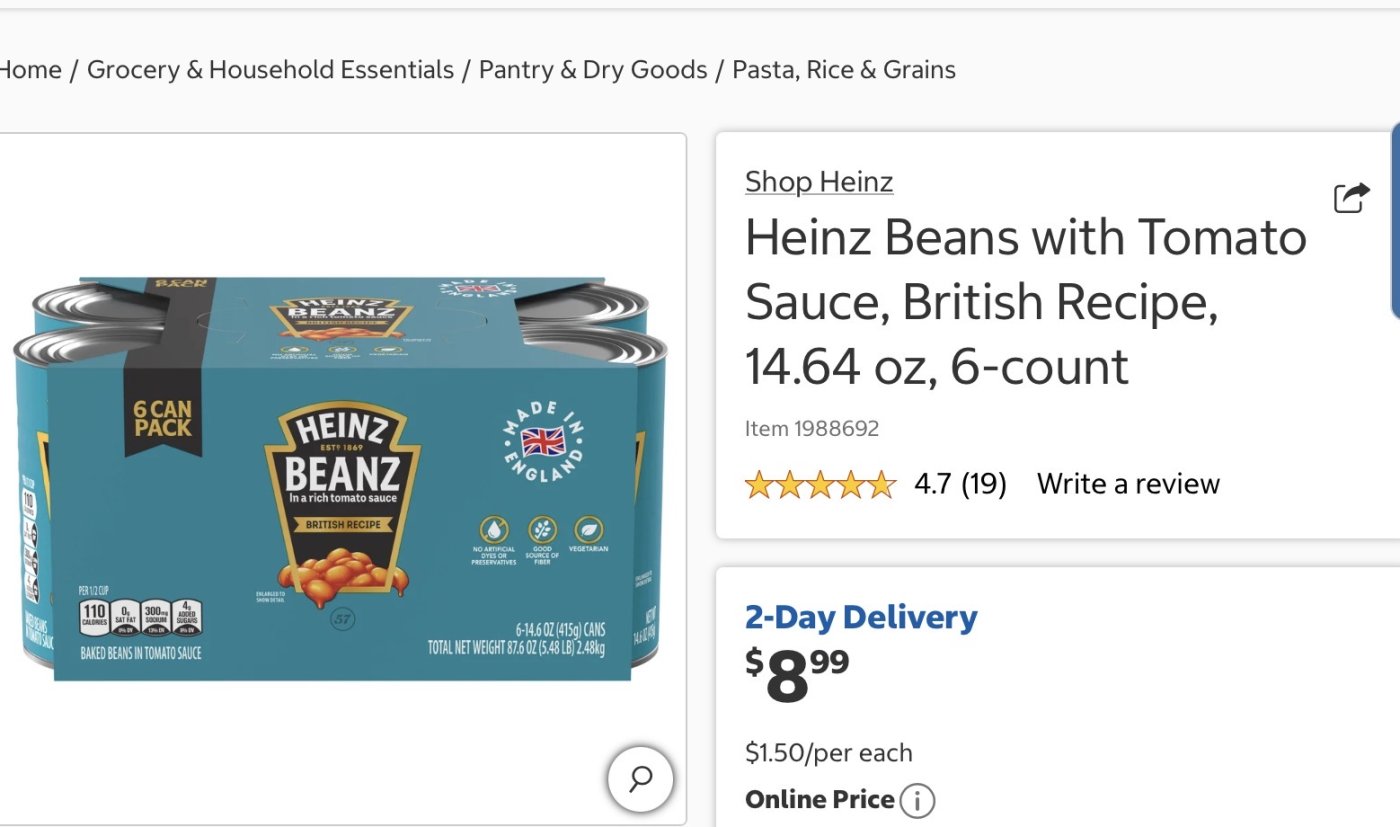Select the 2-Day Delivery heading
Viewport: 1400px width, 827px height.
coord(861,617)
